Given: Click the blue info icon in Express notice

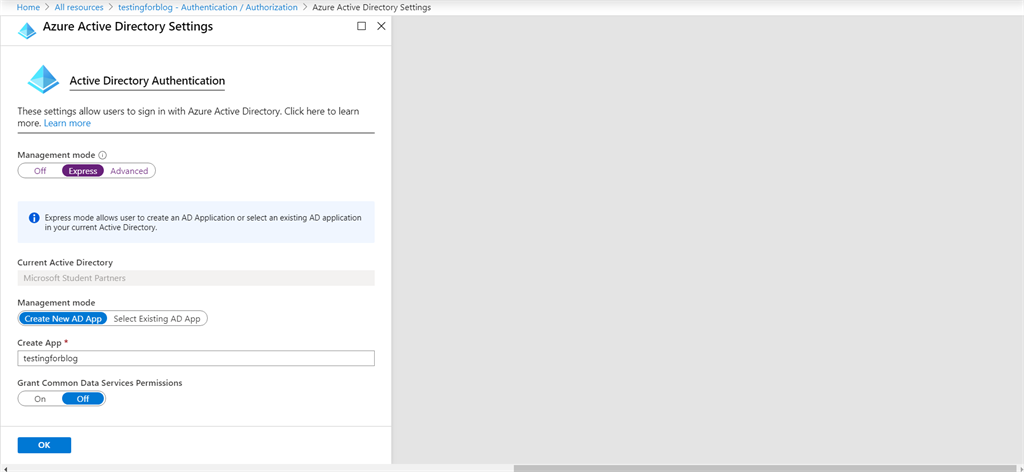Looking at the screenshot, I should click(34, 217).
